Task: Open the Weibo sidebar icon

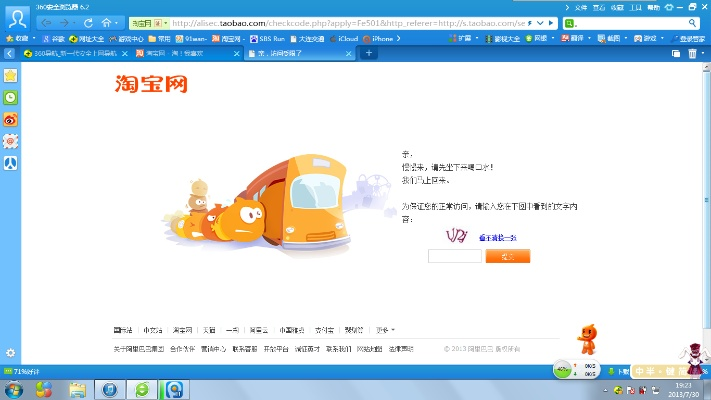Action: [x=10, y=119]
